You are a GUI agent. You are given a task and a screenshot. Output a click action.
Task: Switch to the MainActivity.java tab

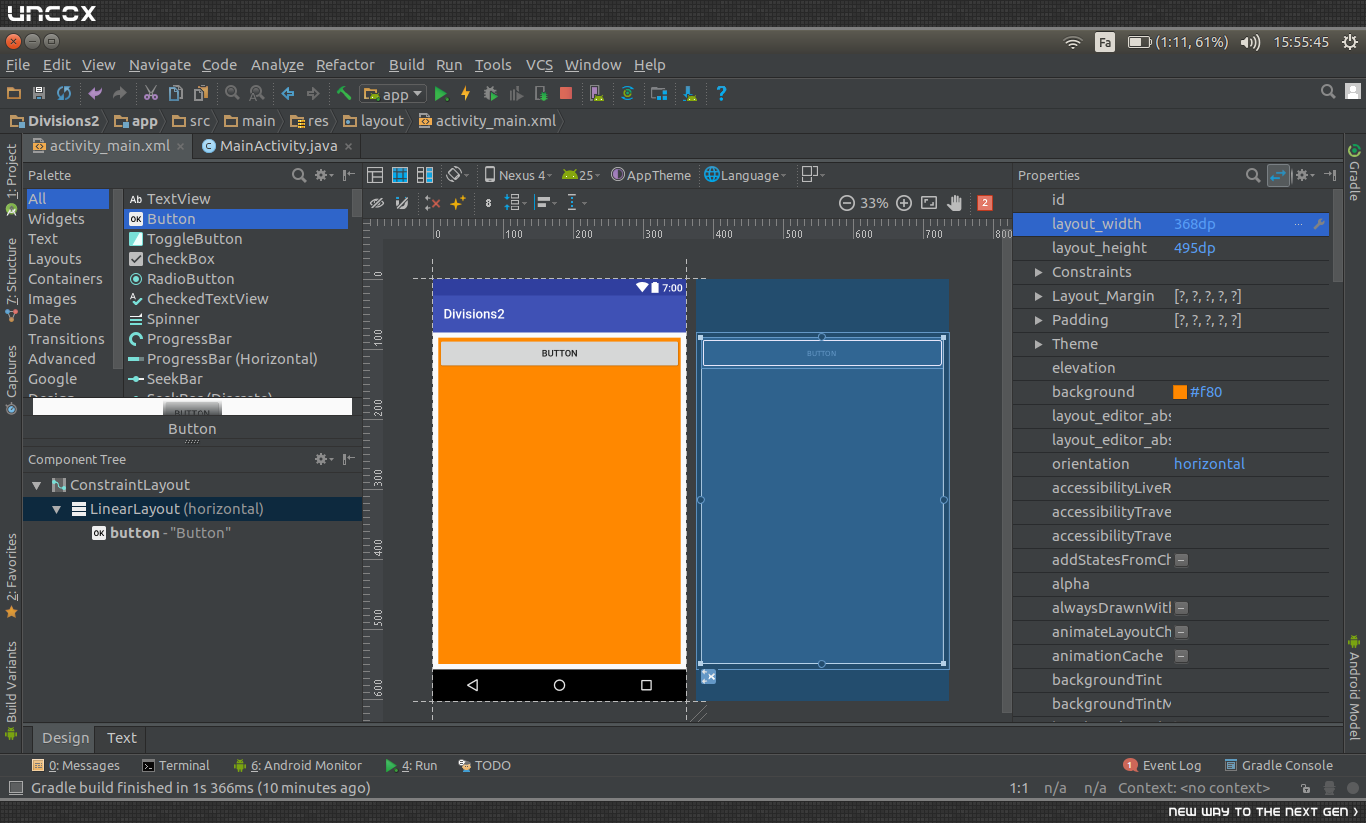278,146
